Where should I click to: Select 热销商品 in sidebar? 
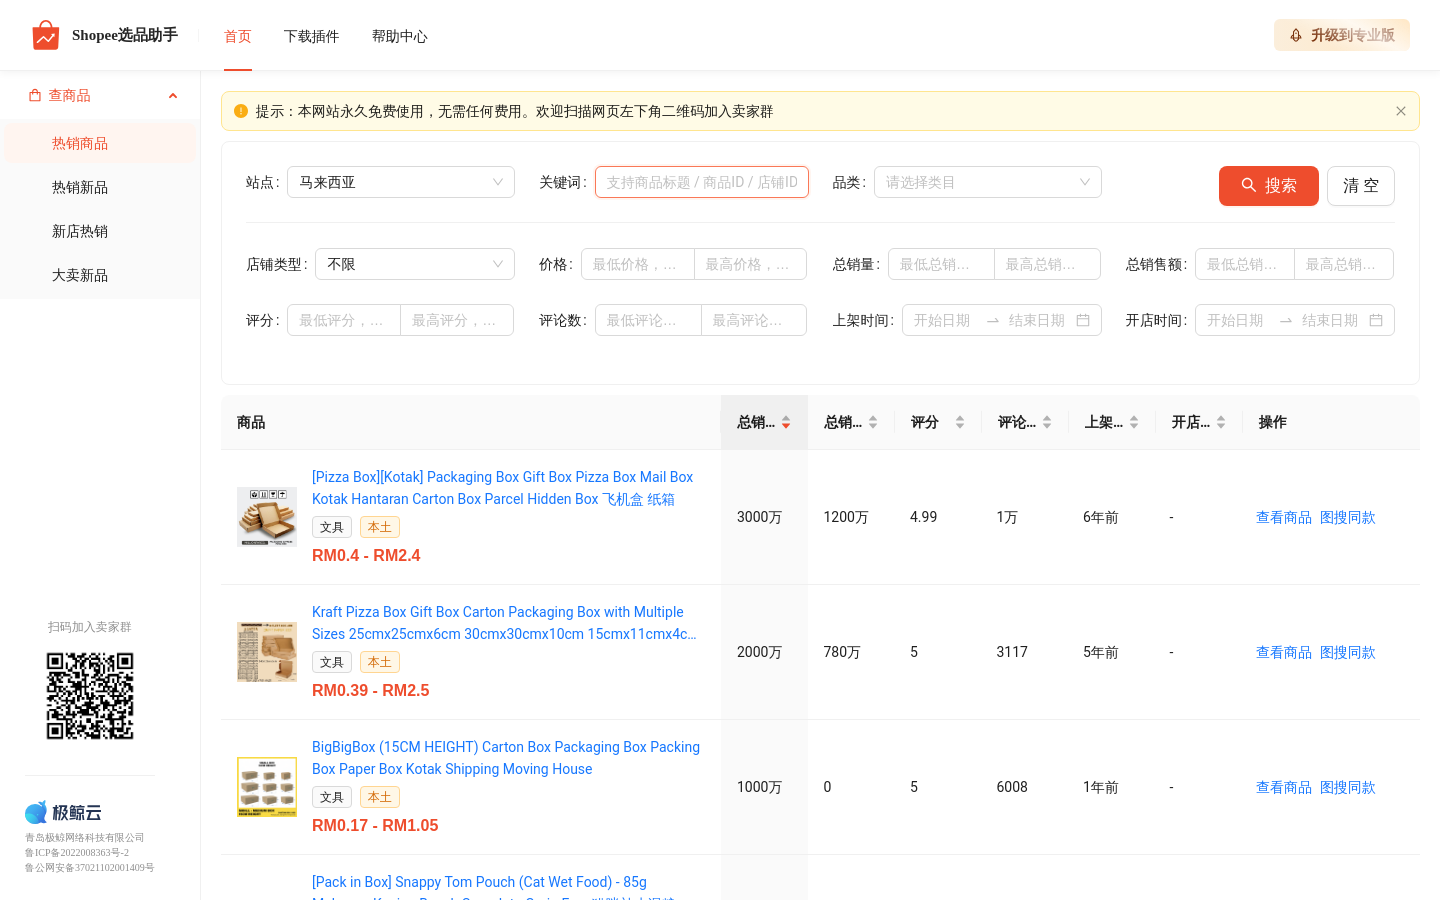point(100,143)
